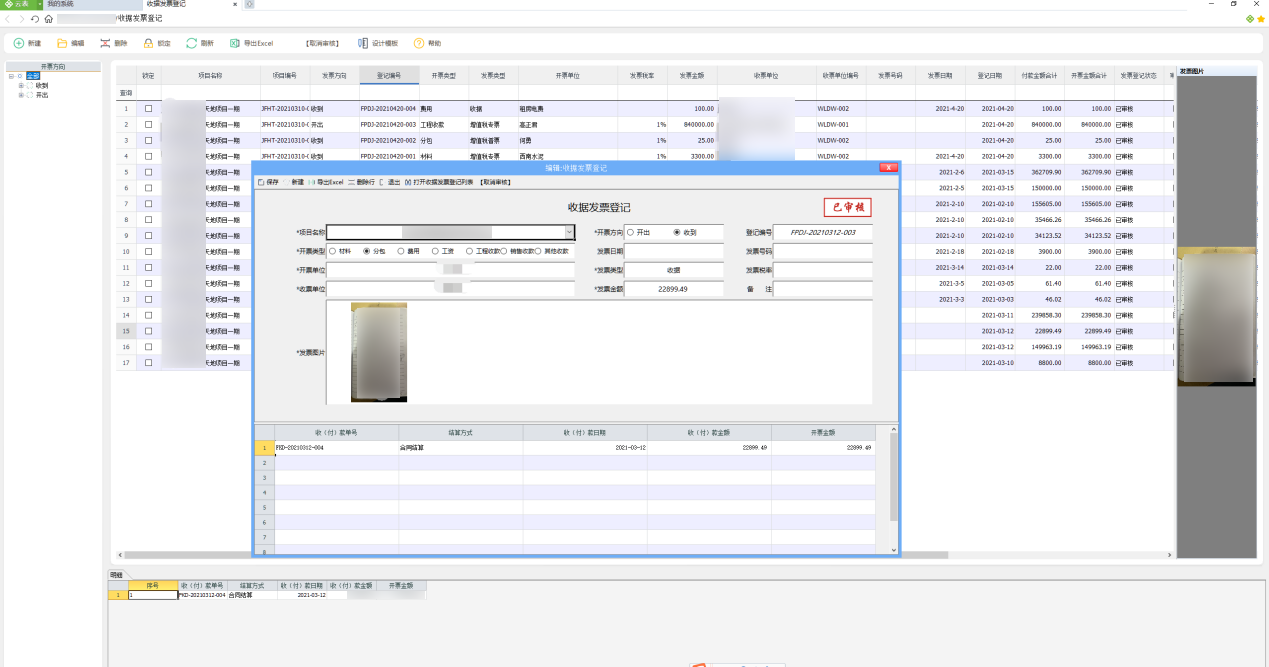
Task: Select the 开出 radio button in dialog
Action: tap(630, 232)
